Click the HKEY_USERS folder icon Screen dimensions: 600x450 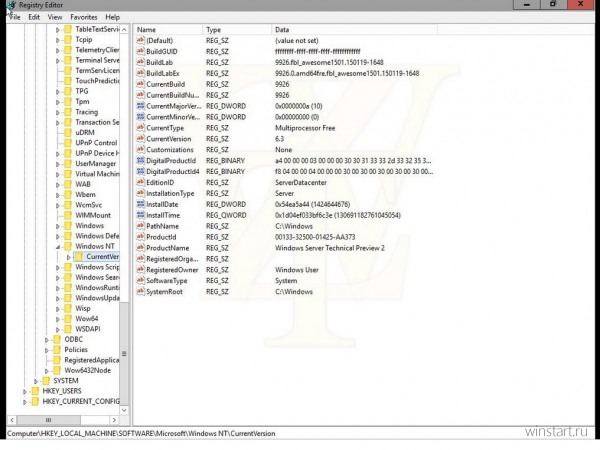coord(34,391)
